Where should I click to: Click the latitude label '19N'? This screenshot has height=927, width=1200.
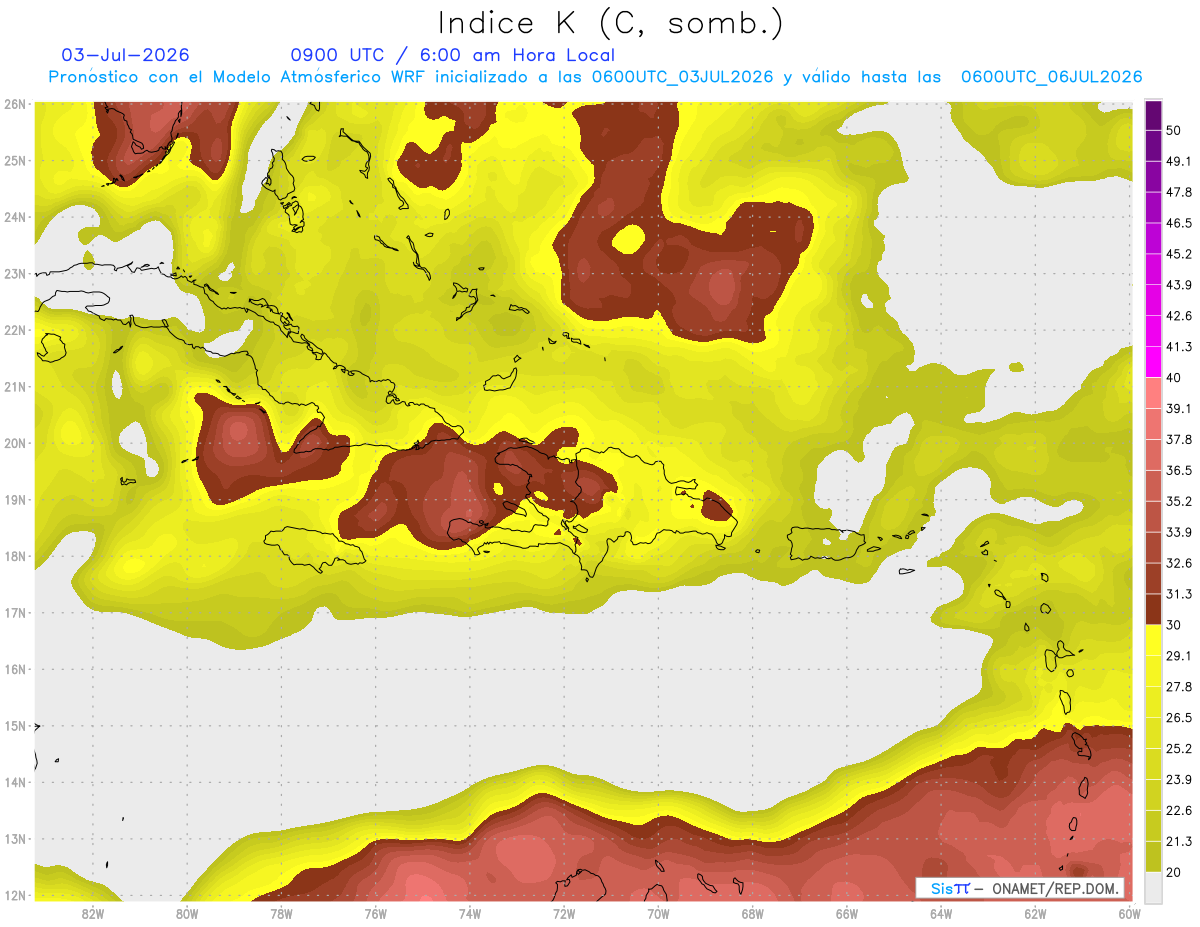14,500
